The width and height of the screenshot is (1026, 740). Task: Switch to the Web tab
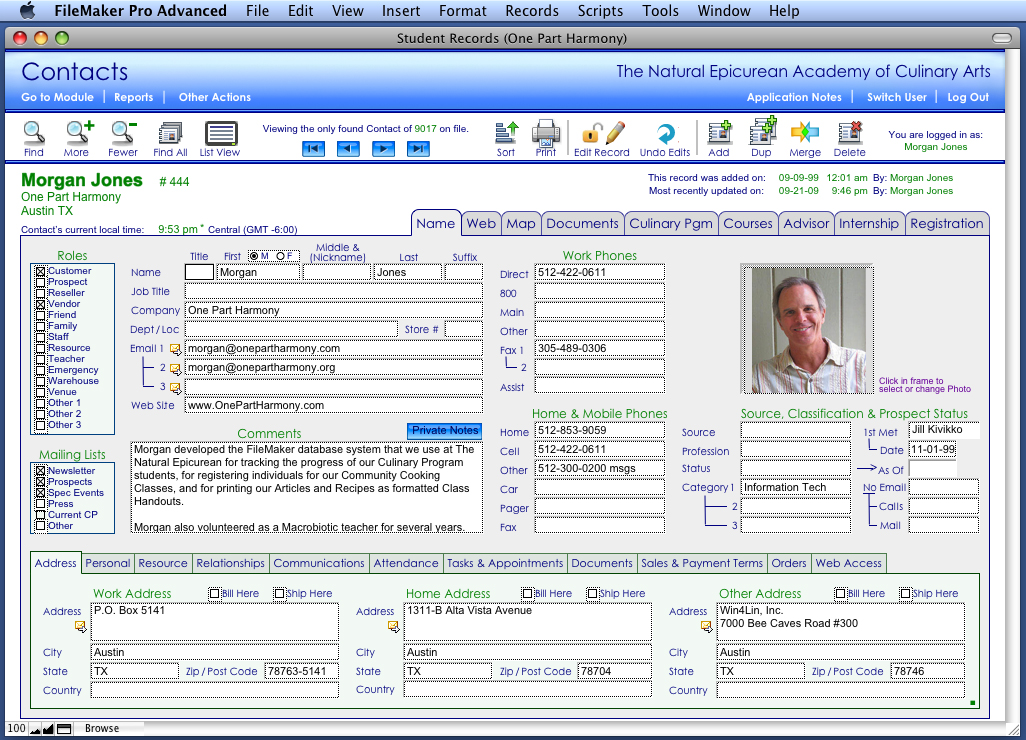[x=481, y=224]
